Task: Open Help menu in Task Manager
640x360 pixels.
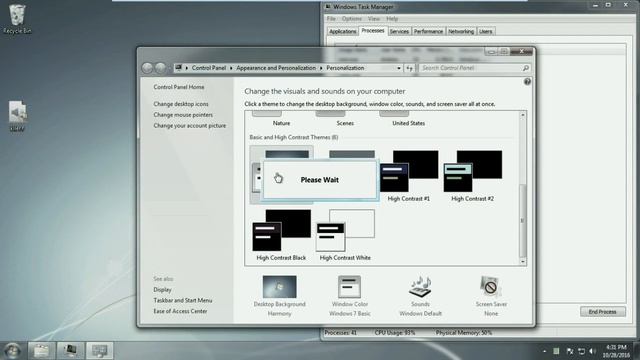Action: [392, 19]
